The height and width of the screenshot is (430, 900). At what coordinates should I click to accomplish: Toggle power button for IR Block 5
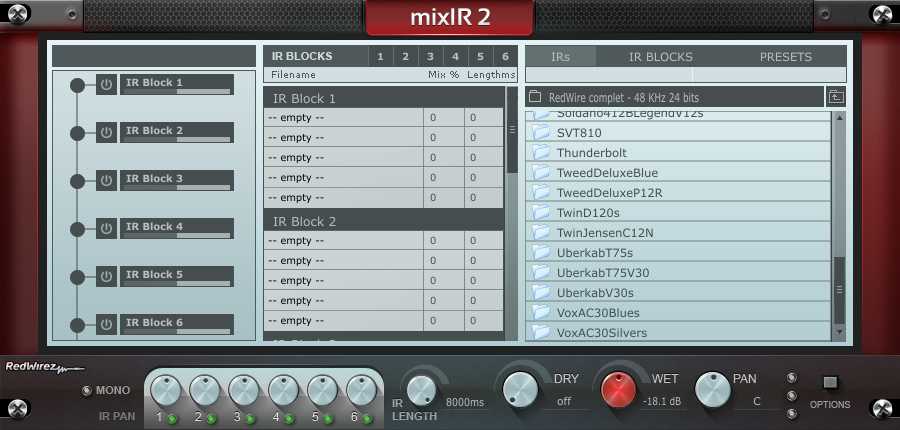point(107,276)
